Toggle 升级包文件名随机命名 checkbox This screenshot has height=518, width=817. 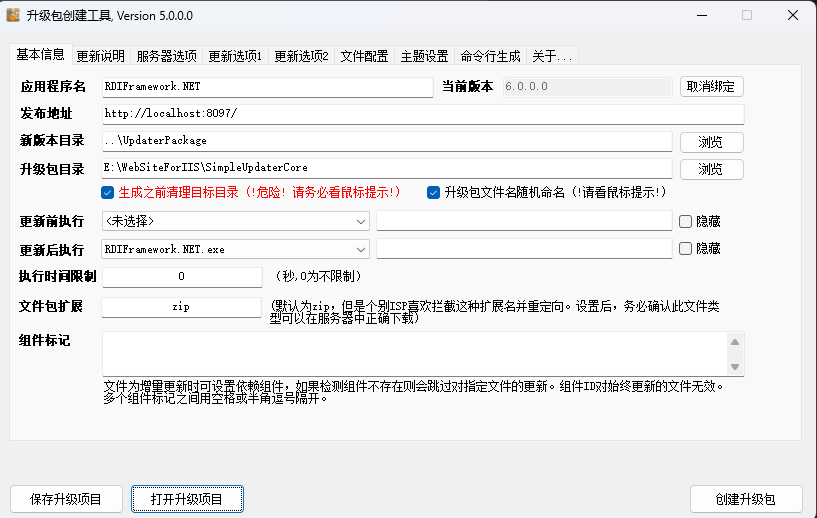click(x=434, y=192)
